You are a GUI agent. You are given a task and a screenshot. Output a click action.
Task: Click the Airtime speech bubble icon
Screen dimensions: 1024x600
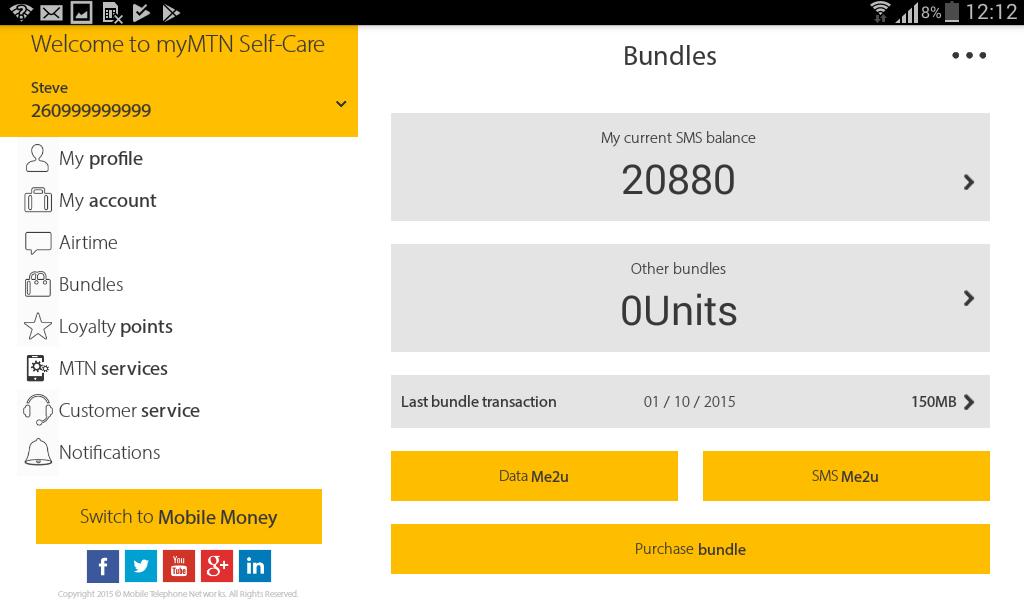[x=37, y=241]
